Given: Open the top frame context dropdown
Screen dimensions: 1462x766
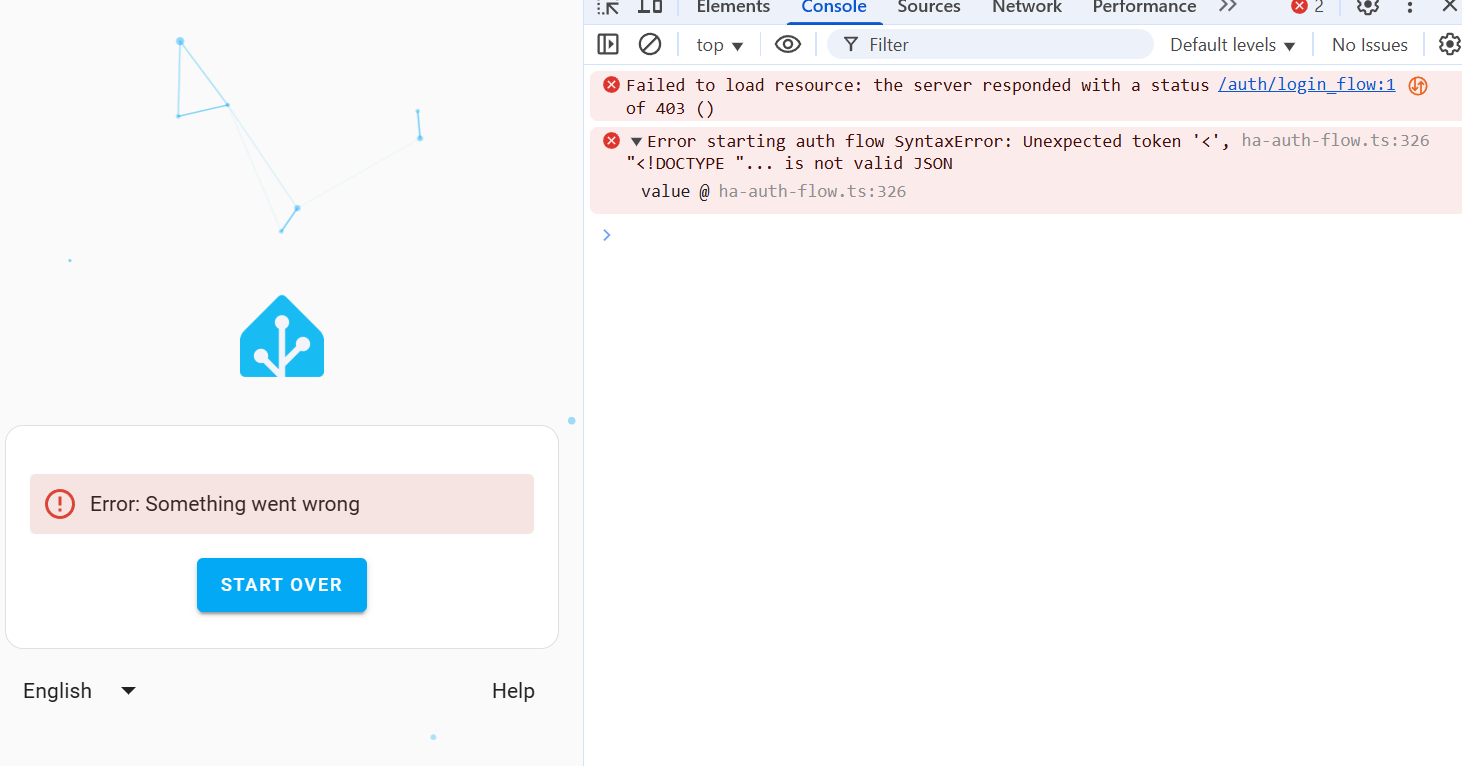Looking at the screenshot, I should [x=718, y=44].
